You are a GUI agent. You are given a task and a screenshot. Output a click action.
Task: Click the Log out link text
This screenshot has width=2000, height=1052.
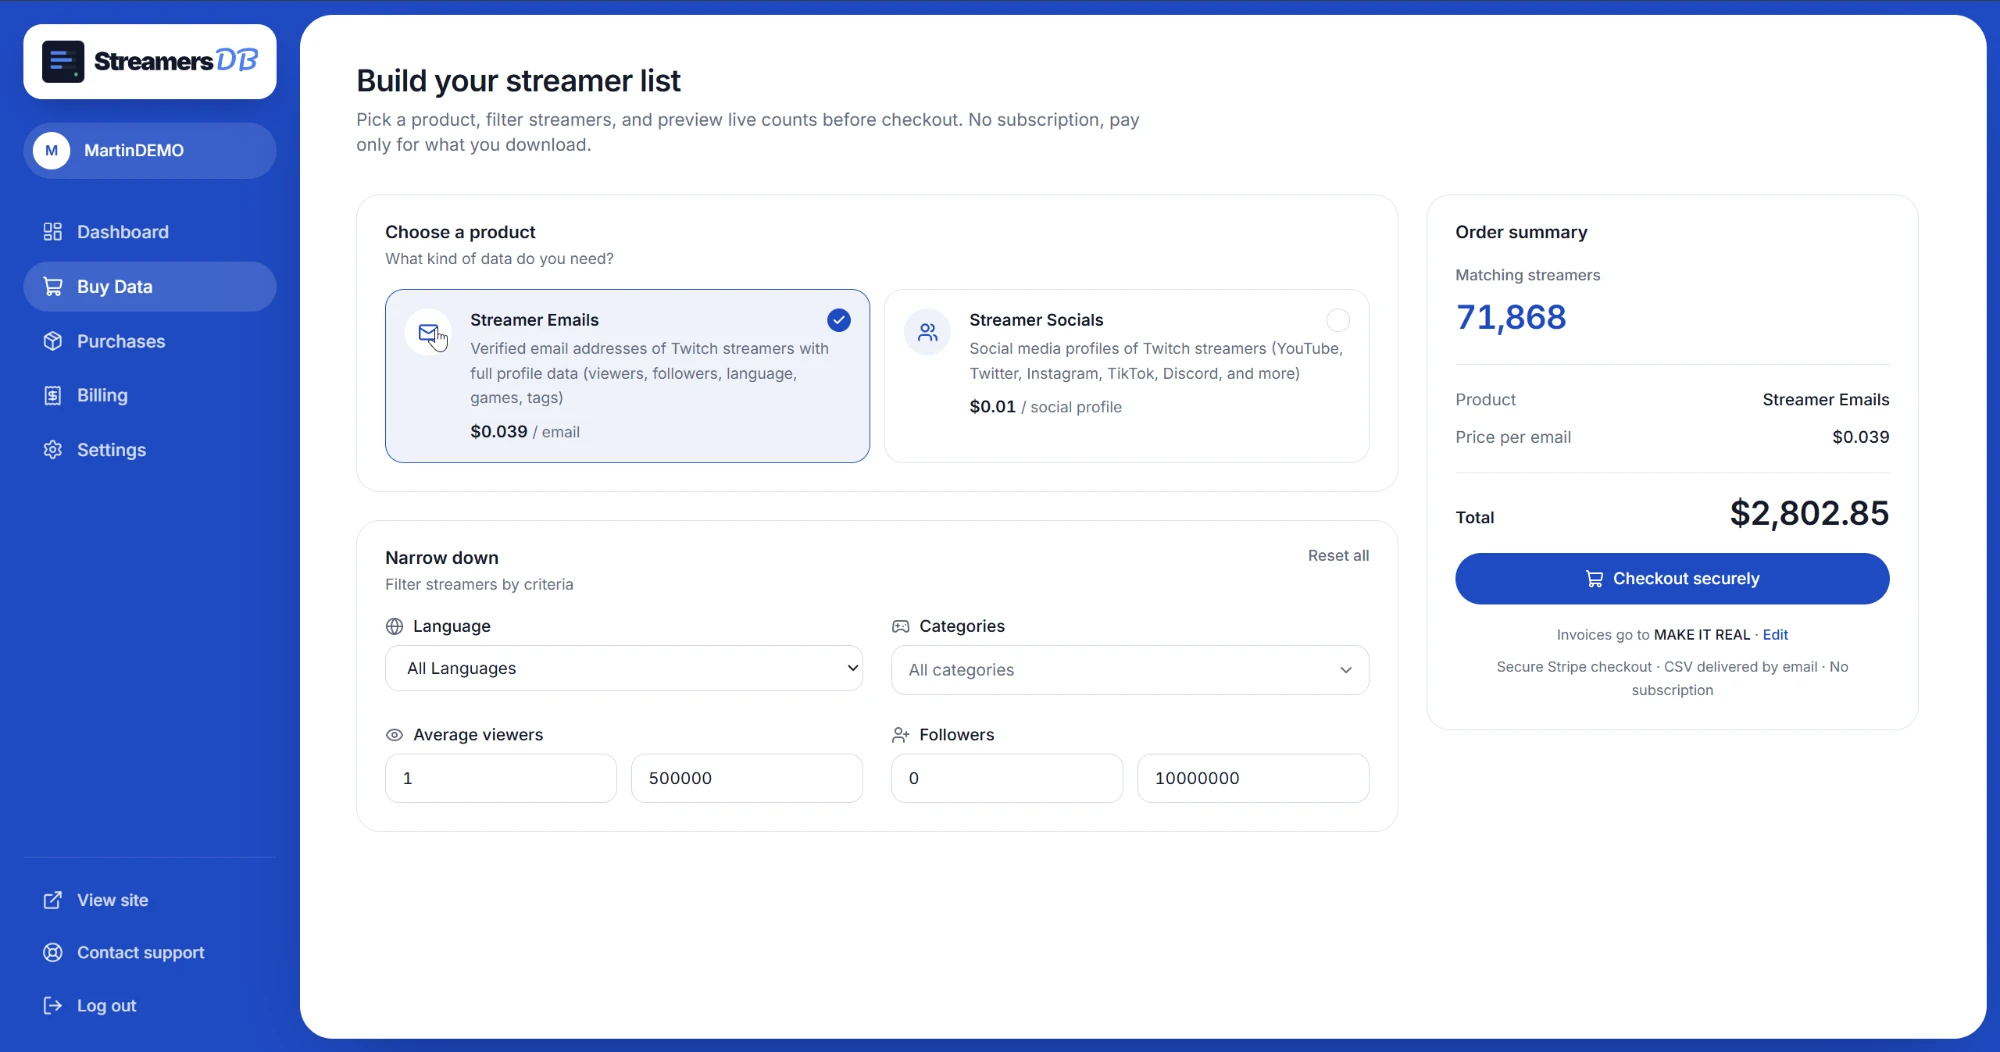(107, 1006)
